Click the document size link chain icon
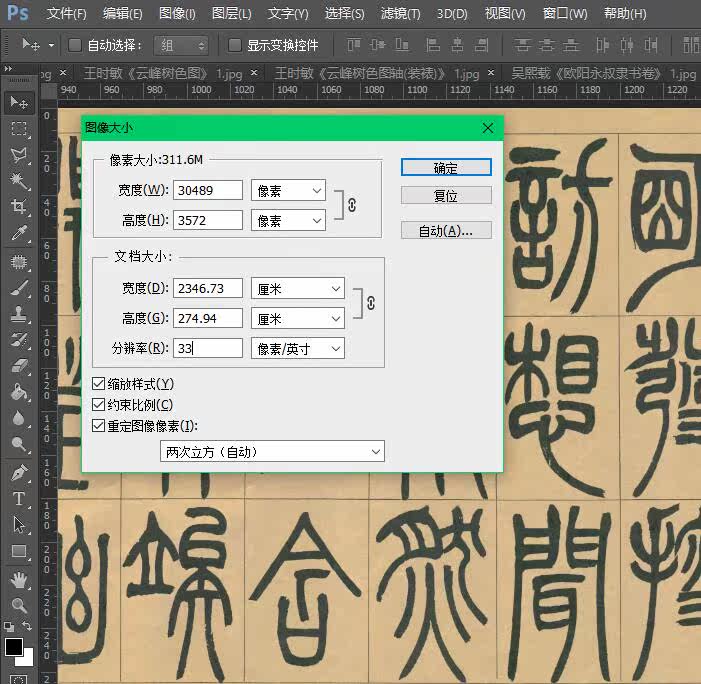The height and width of the screenshot is (684, 701). (x=371, y=303)
